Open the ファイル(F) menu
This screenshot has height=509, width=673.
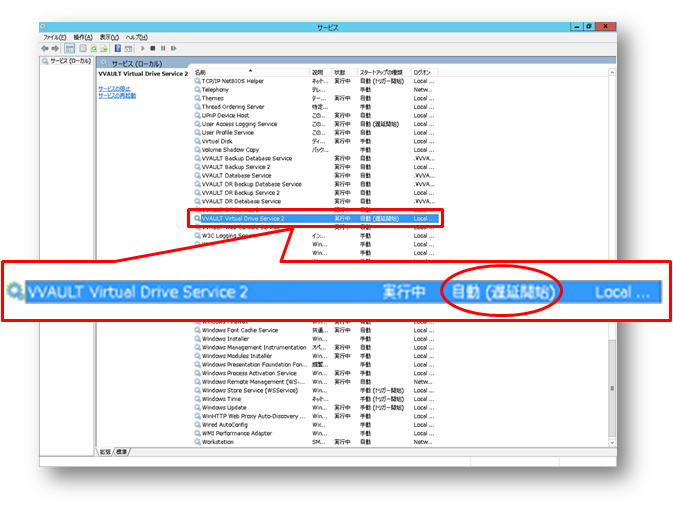(x=55, y=37)
